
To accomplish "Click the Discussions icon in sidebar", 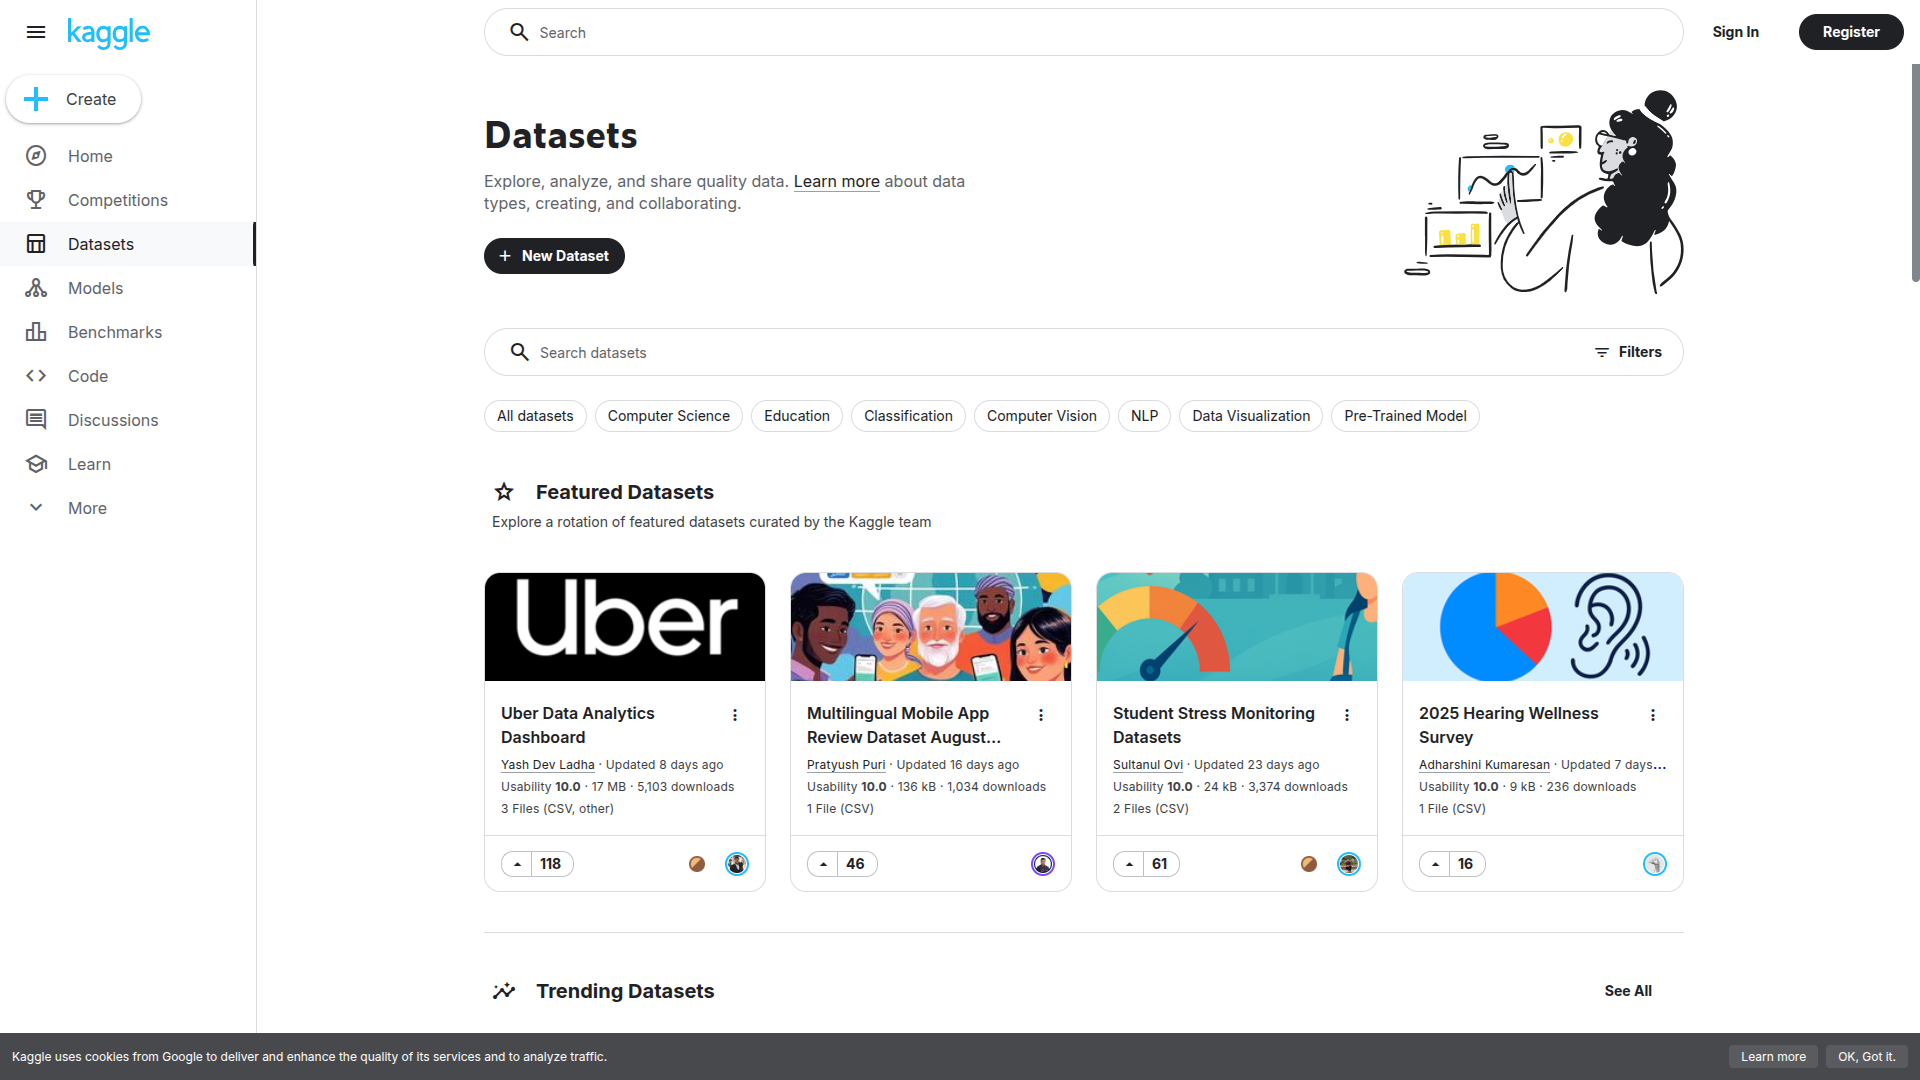I will (36, 420).
